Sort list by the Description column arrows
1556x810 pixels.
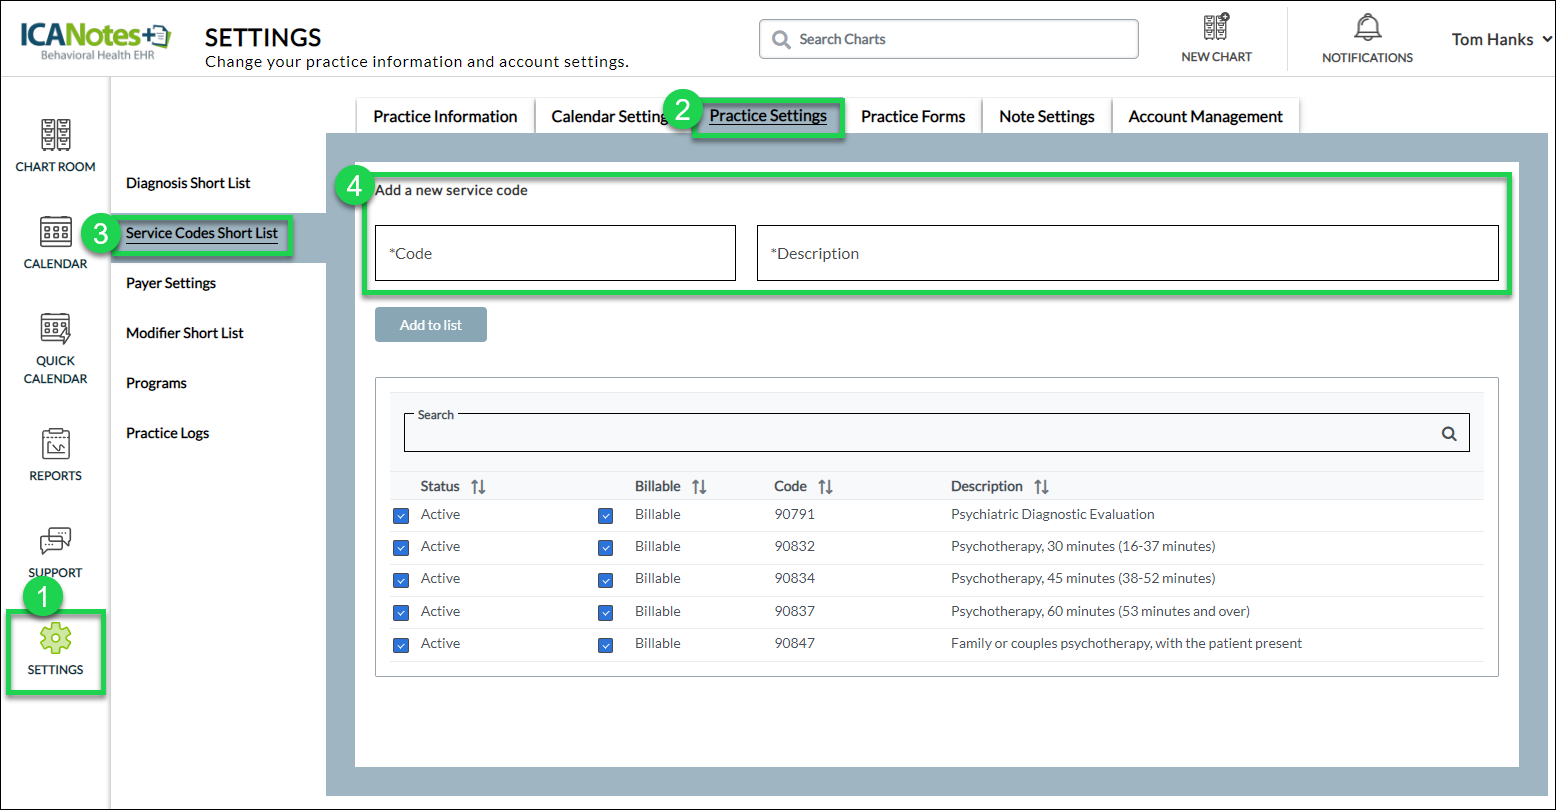1041,487
